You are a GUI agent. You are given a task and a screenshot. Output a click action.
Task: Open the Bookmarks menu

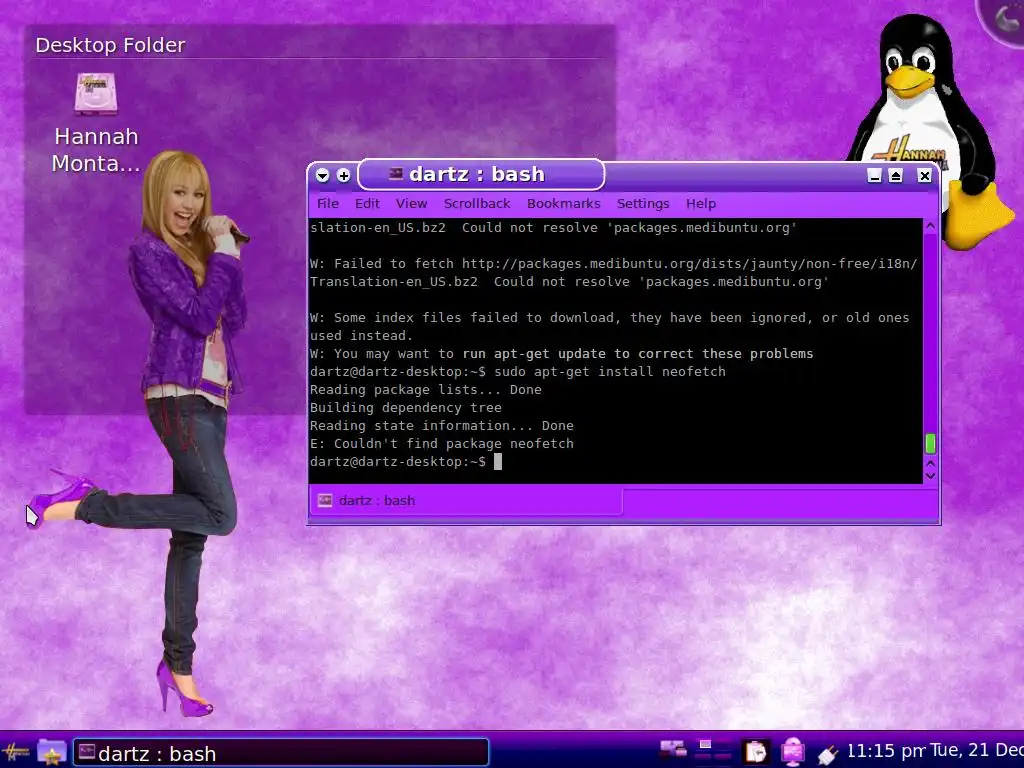tap(564, 204)
